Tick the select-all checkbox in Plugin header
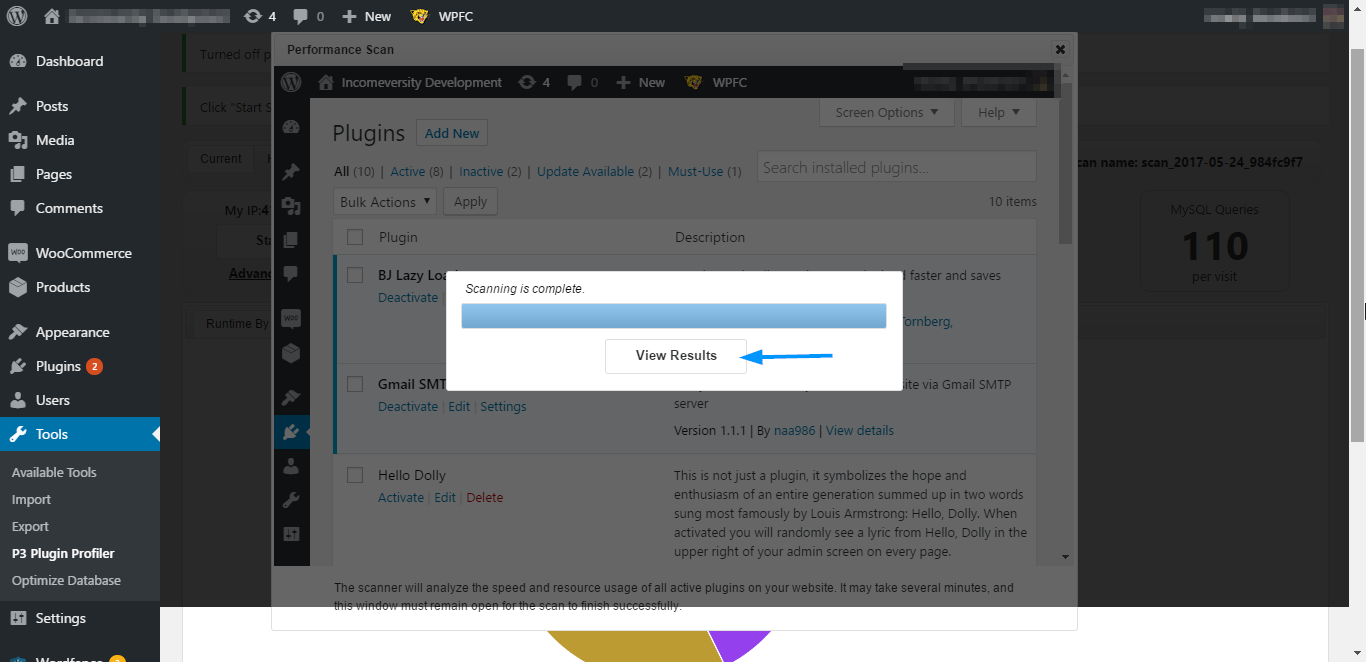The image size is (1366, 662). [355, 237]
